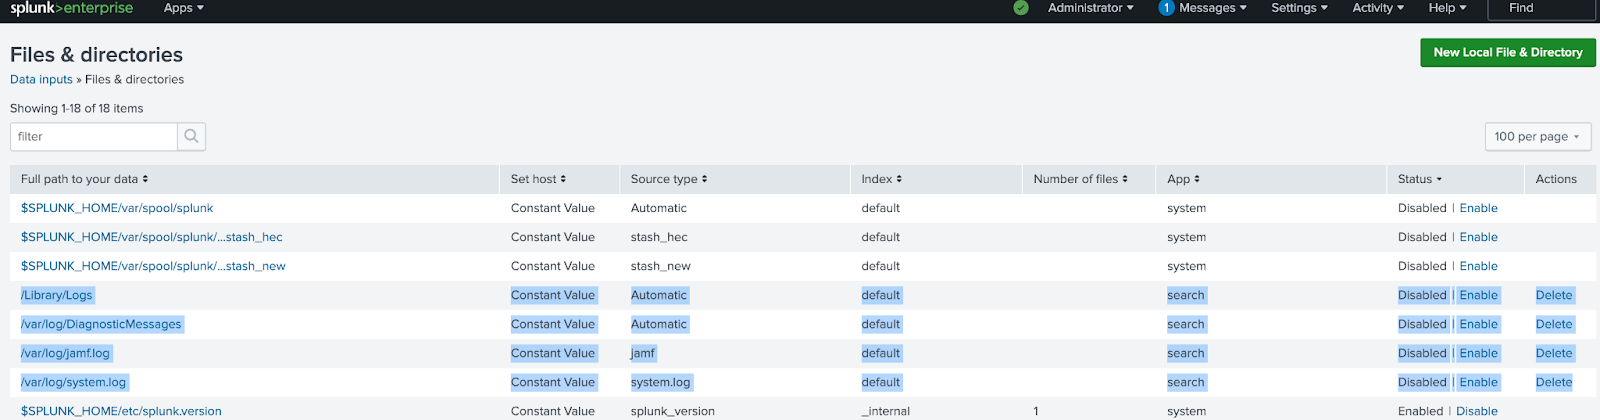This screenshot has width=1600, height=420.
Task: Click the system.log source type cell
Action: pos(660,382)
